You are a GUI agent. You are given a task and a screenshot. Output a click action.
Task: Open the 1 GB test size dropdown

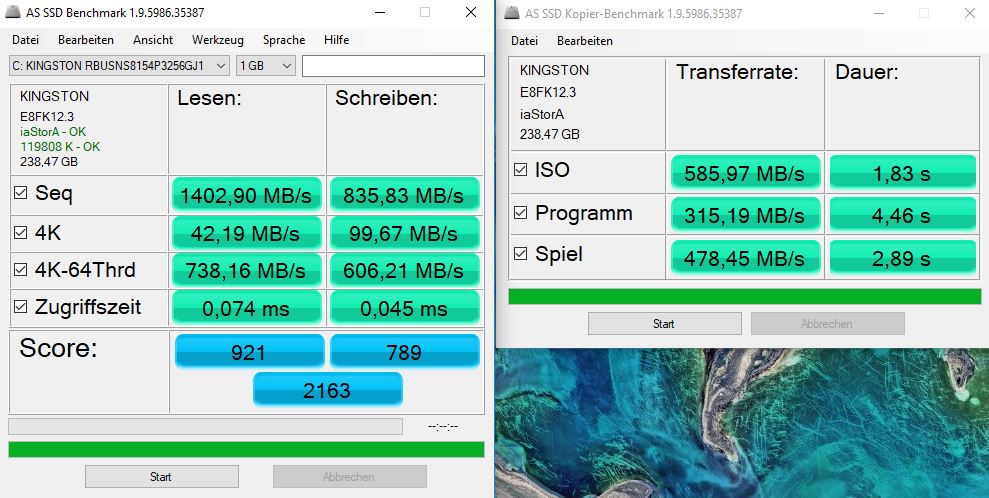coord(266,66)
